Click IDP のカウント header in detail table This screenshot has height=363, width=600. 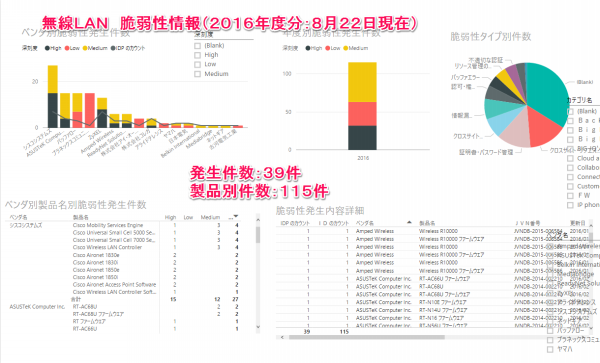[295, 223]
